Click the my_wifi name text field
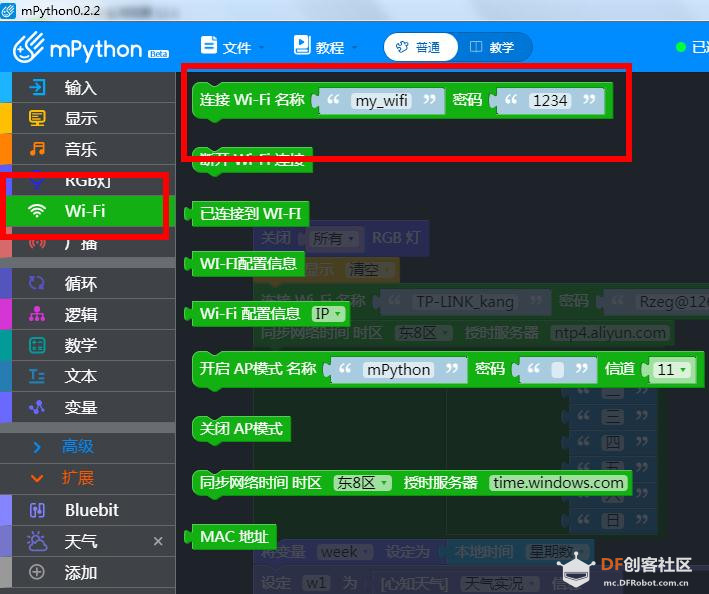Screen dimensions: 709x594 (382, 100)
